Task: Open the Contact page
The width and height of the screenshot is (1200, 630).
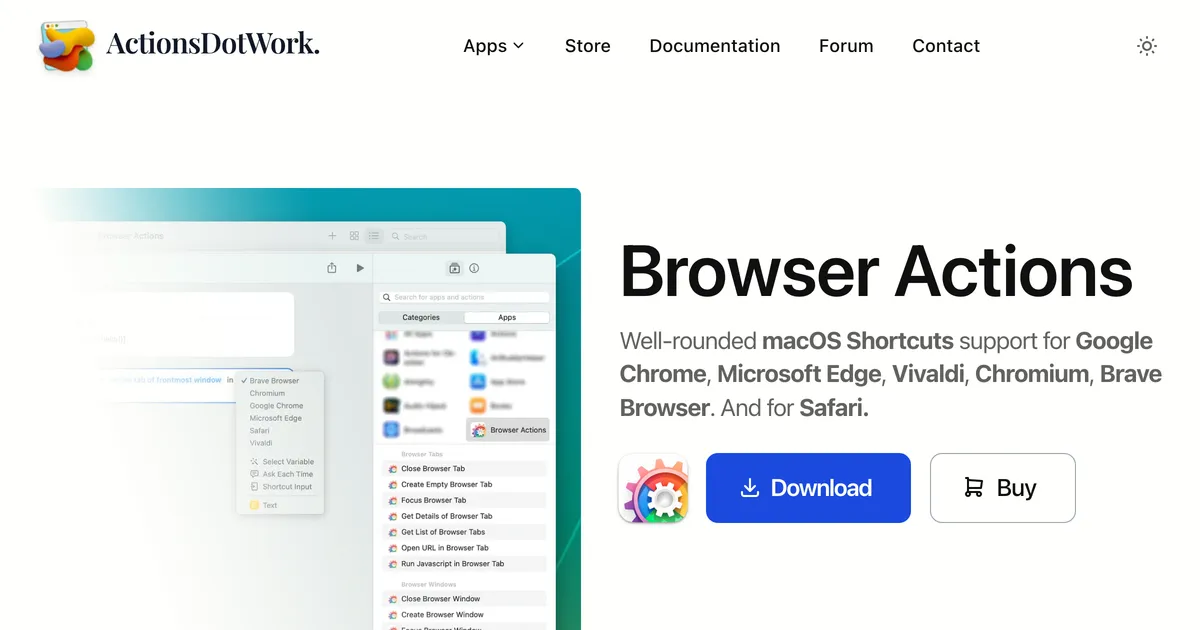Action: (x=946, y=46)
